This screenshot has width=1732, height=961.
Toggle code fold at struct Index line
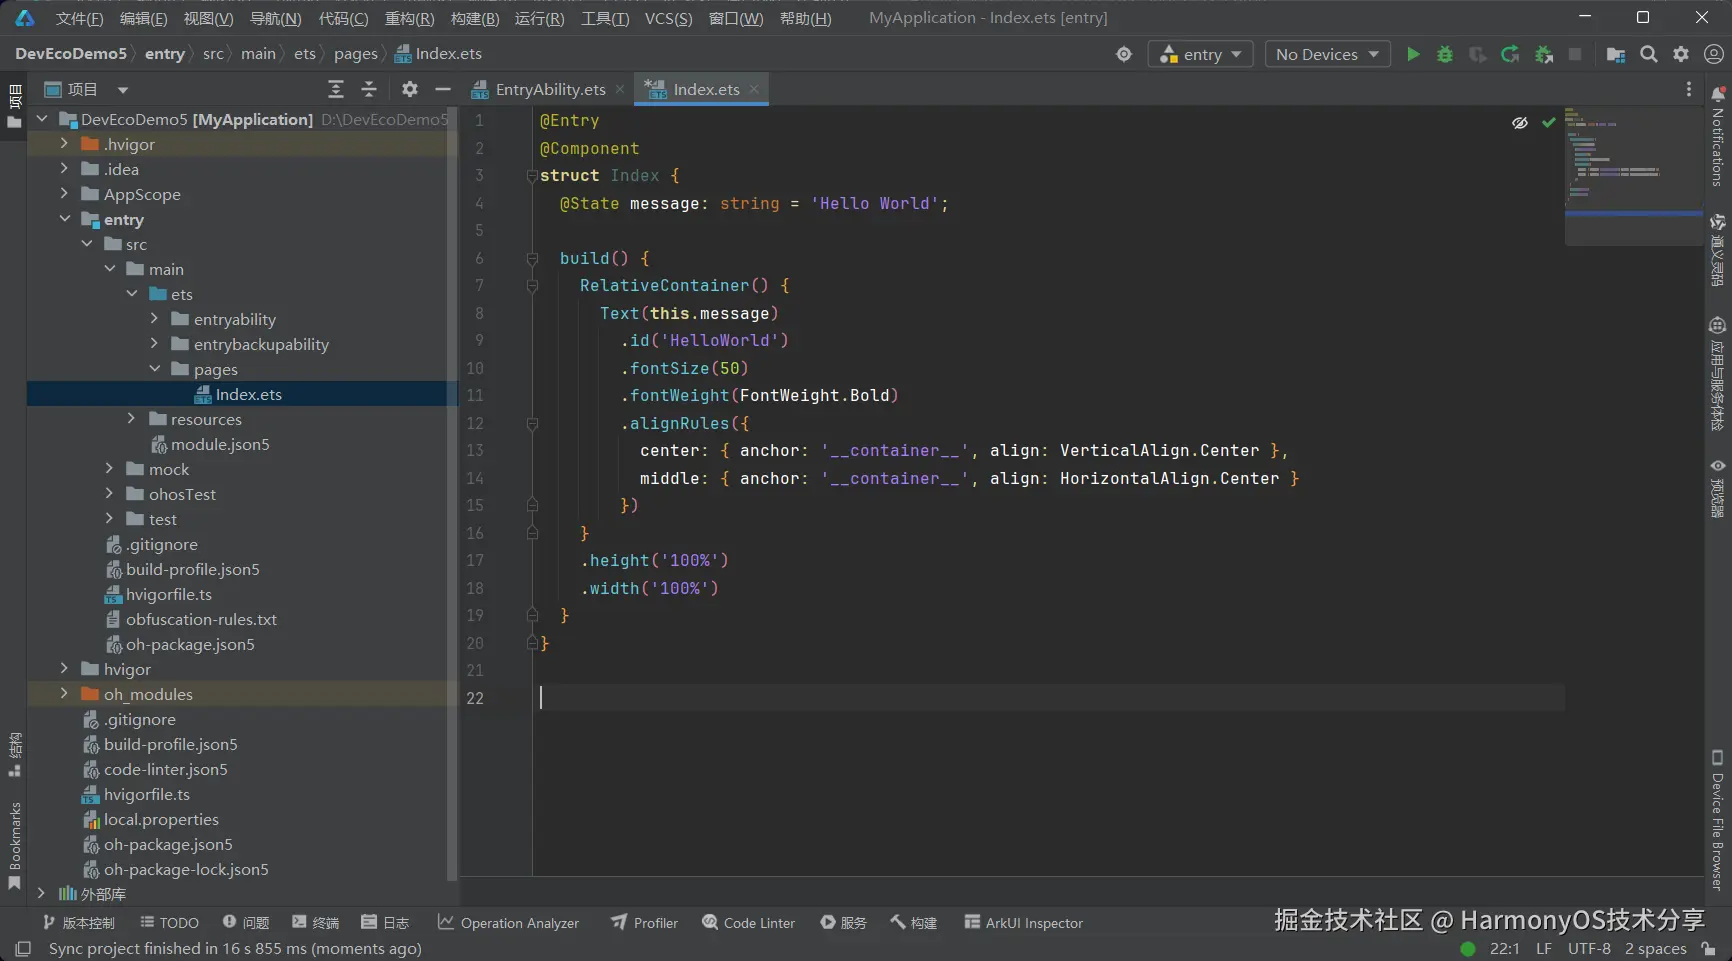coord(532,176)
